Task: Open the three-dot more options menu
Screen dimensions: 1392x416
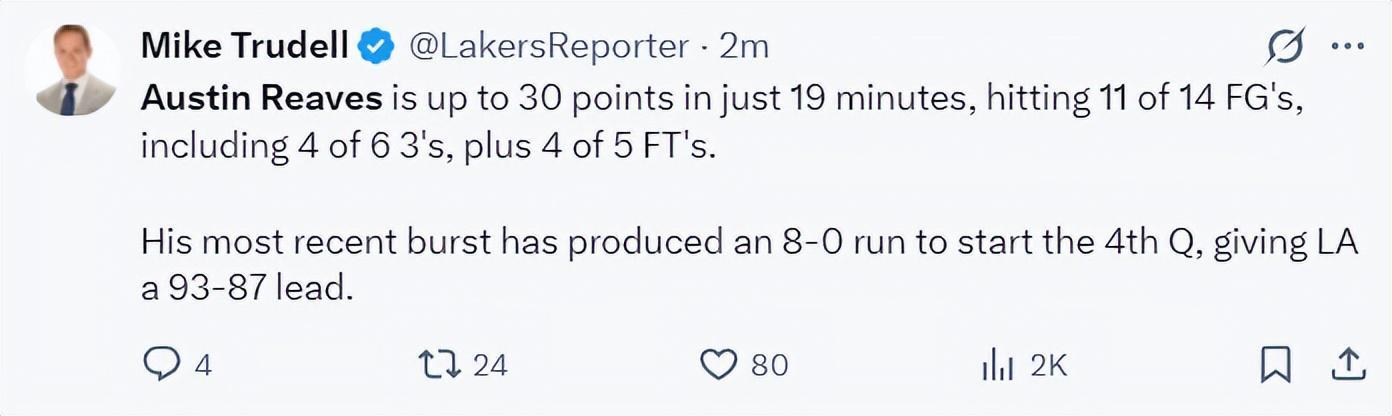Action: (x=1346, y=46)
